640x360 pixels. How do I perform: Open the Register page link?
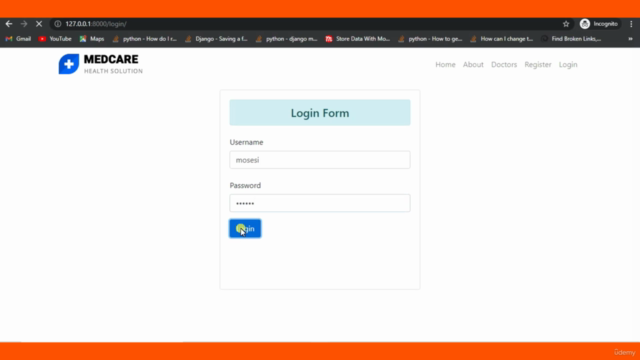538,64
